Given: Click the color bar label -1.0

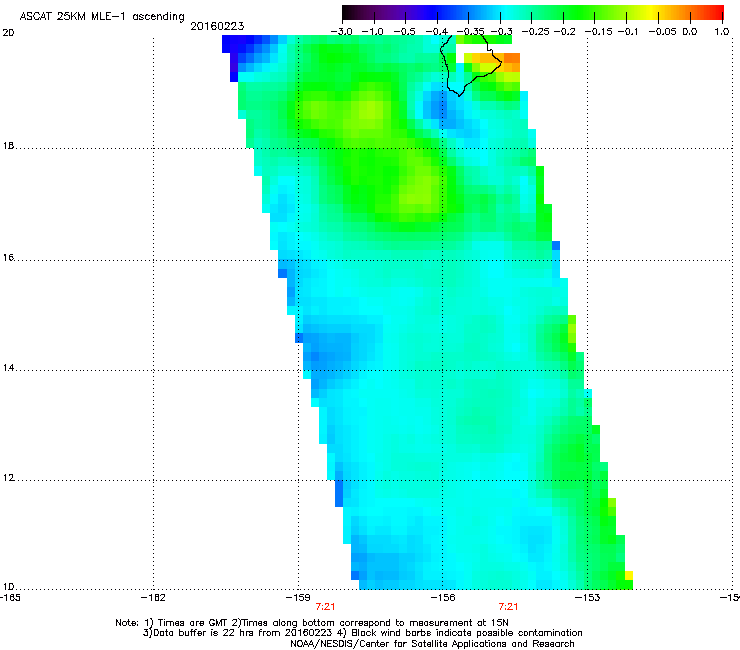Looking at the screenshot, I should pyautogui.click(x=372, y=32).
